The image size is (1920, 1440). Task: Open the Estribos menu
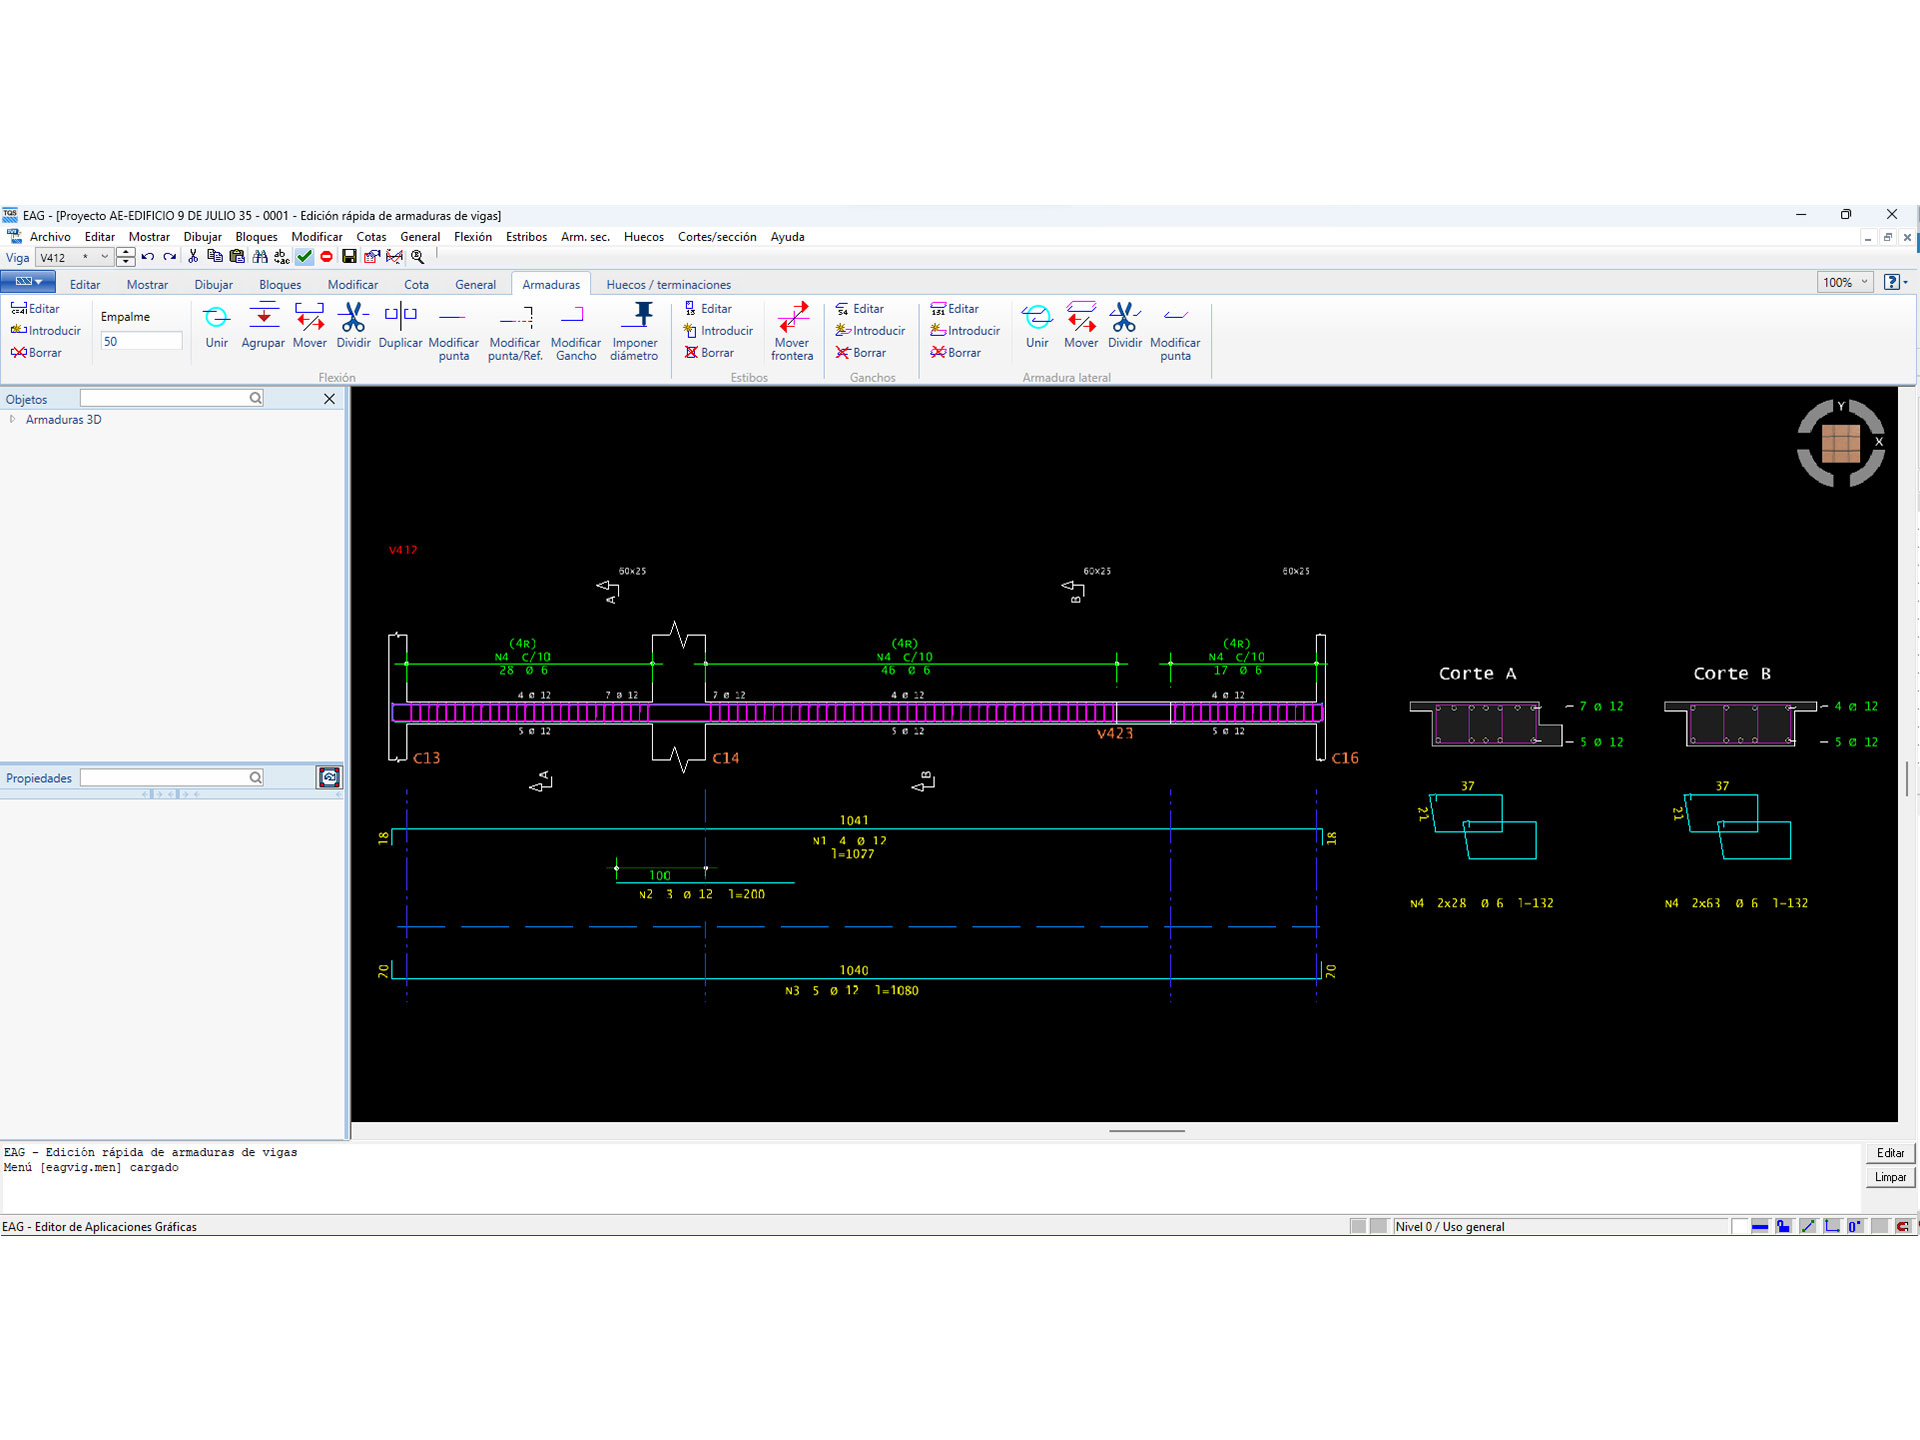click(526, 237)
